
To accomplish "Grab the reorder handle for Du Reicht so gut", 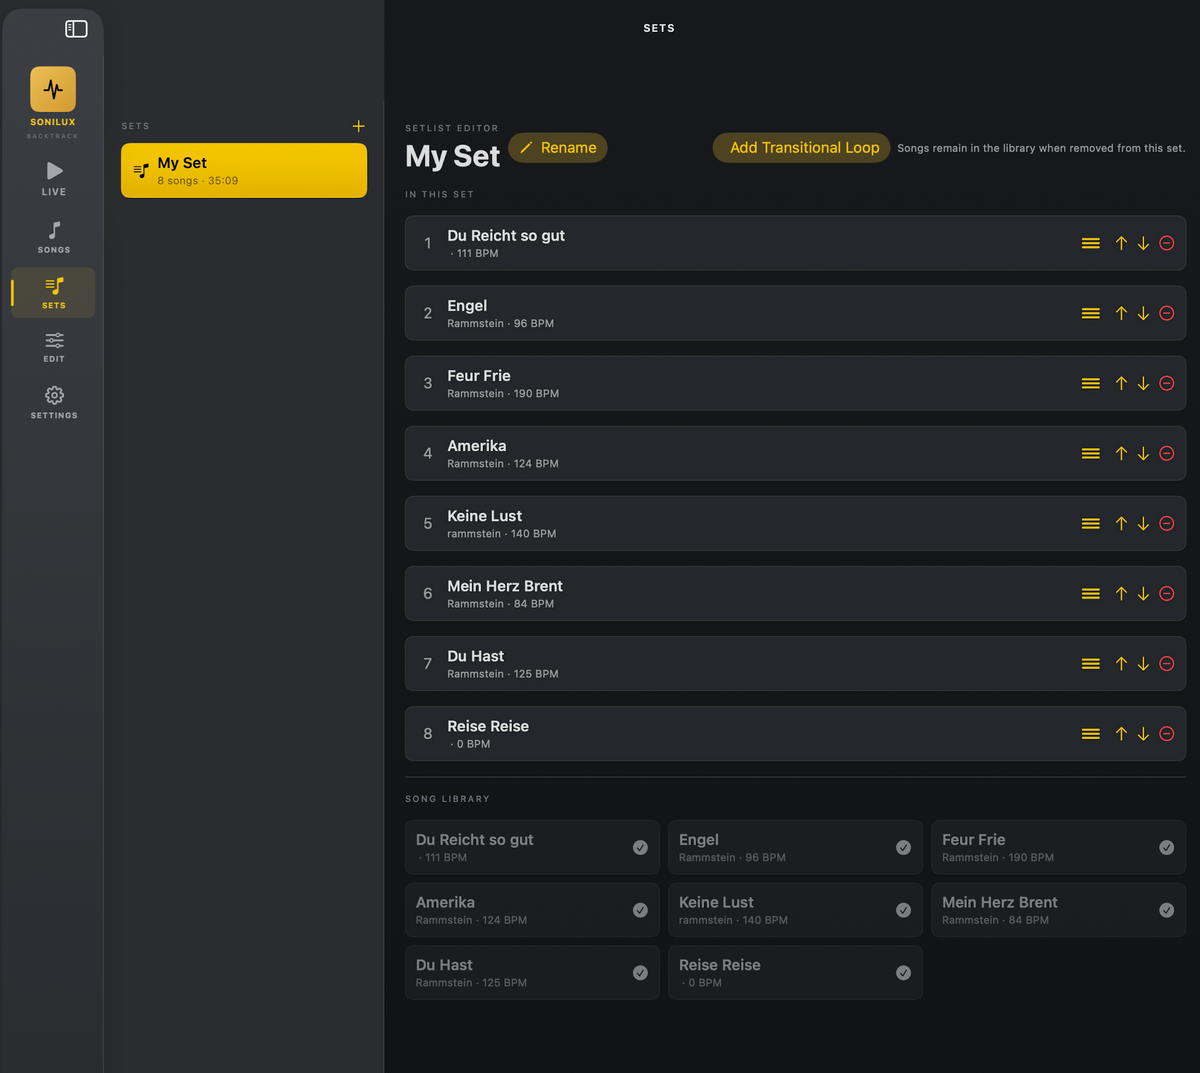I will coord(1091,243).
